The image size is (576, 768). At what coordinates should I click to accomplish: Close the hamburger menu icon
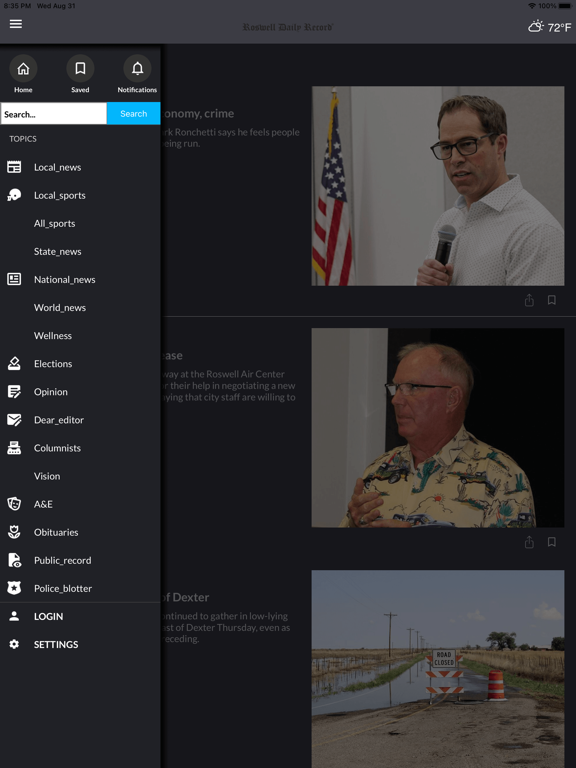(16, 24)
